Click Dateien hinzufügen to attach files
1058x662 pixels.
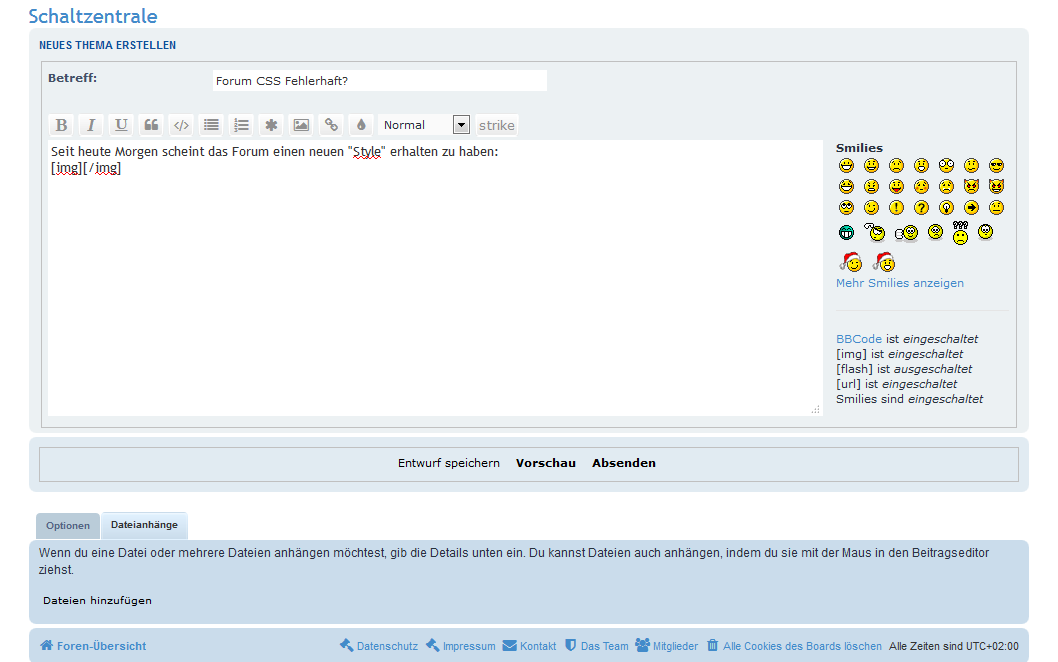(97, 601)
